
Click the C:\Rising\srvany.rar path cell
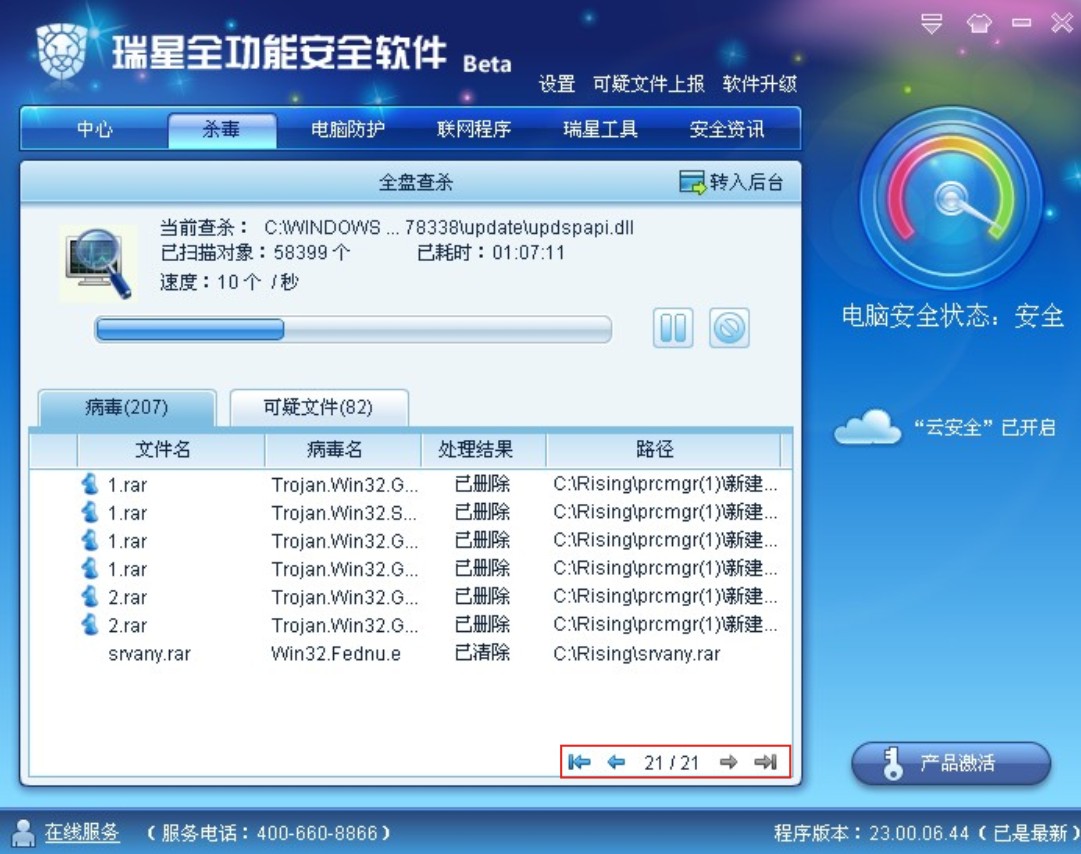click(636, 653)
